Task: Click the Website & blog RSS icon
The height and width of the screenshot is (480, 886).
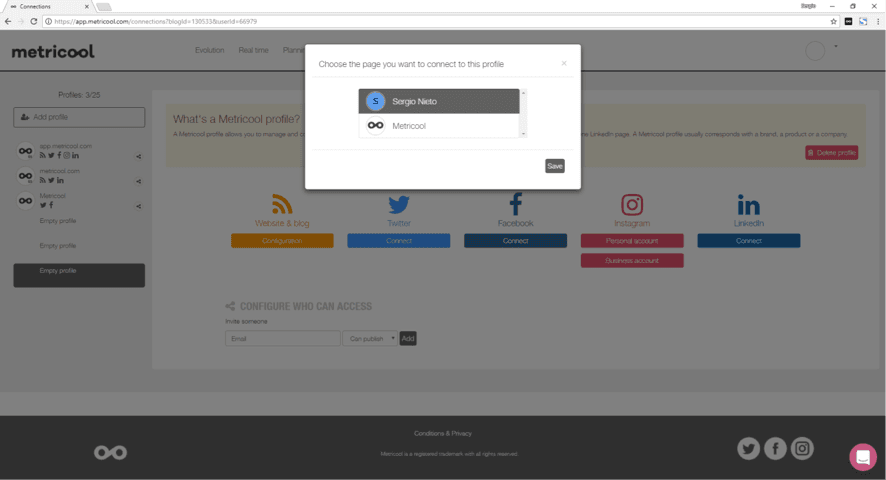Action: (x=282, y=204)
